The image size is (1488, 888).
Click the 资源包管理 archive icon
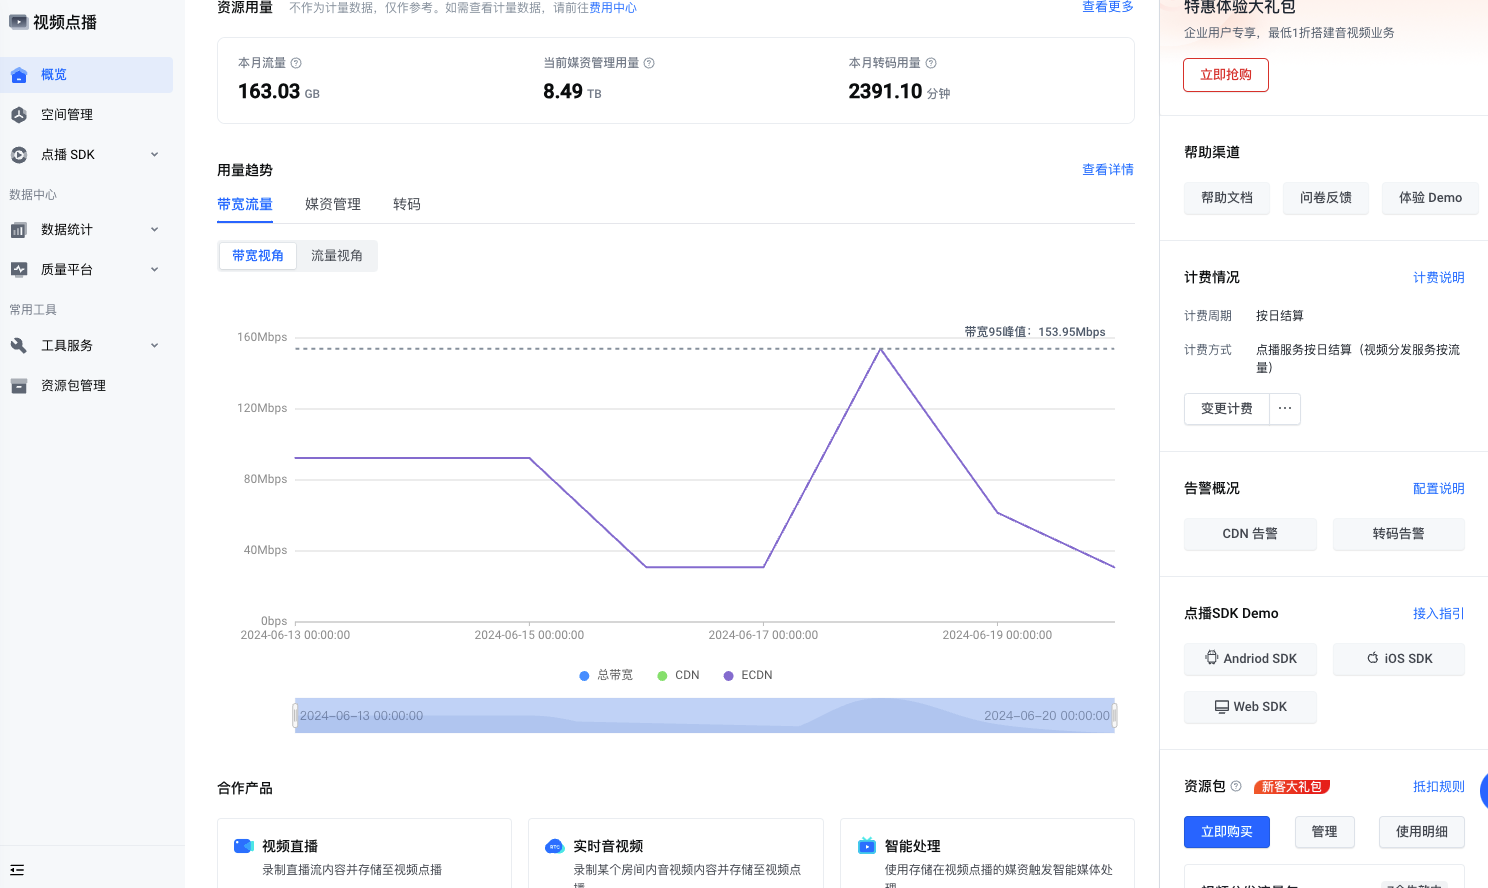click(x=19, y=386)
